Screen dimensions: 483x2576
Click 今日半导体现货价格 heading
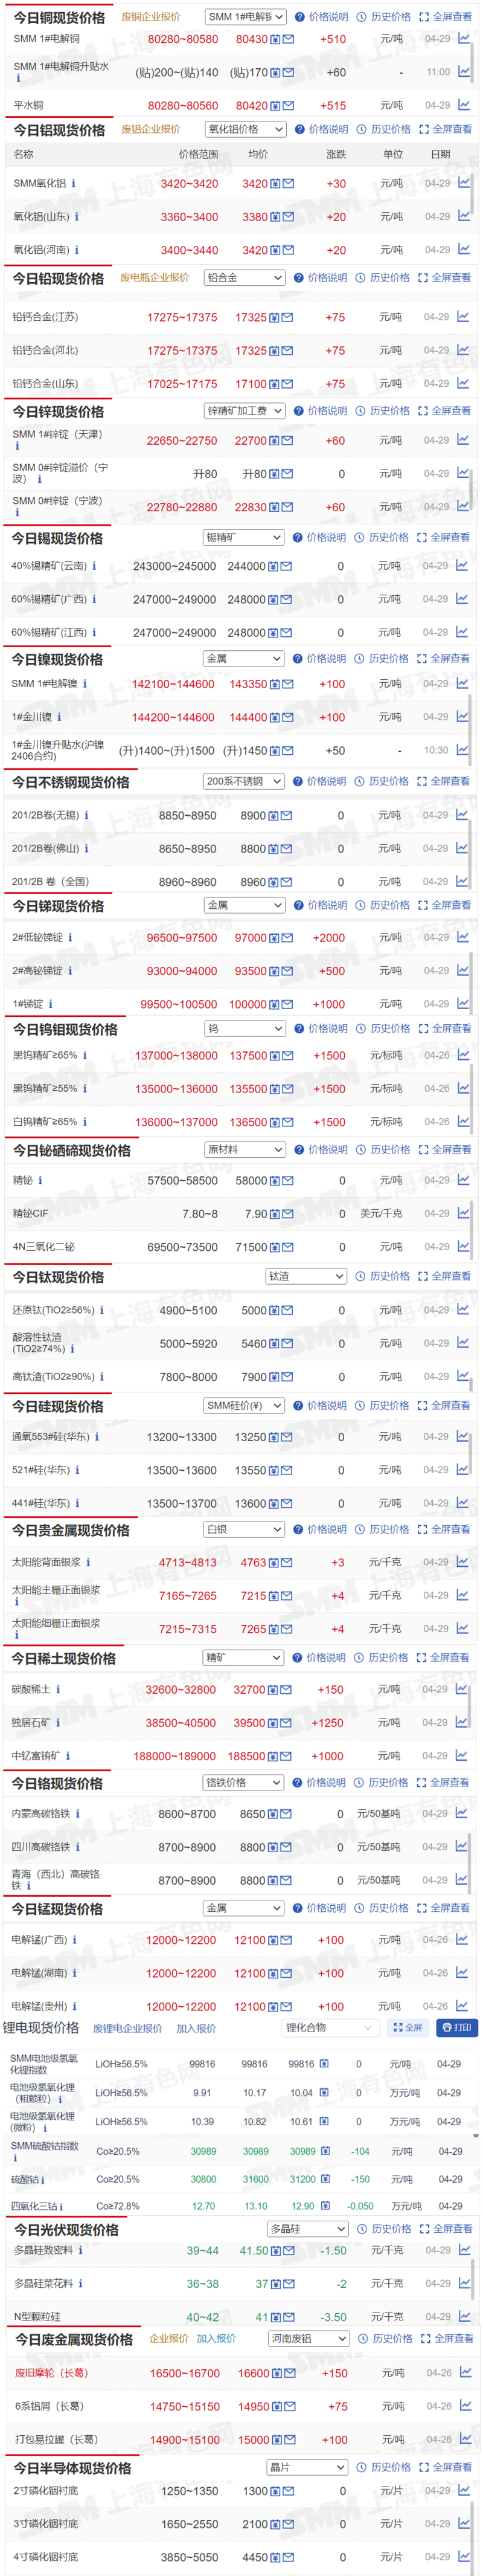pos(73,2469)
